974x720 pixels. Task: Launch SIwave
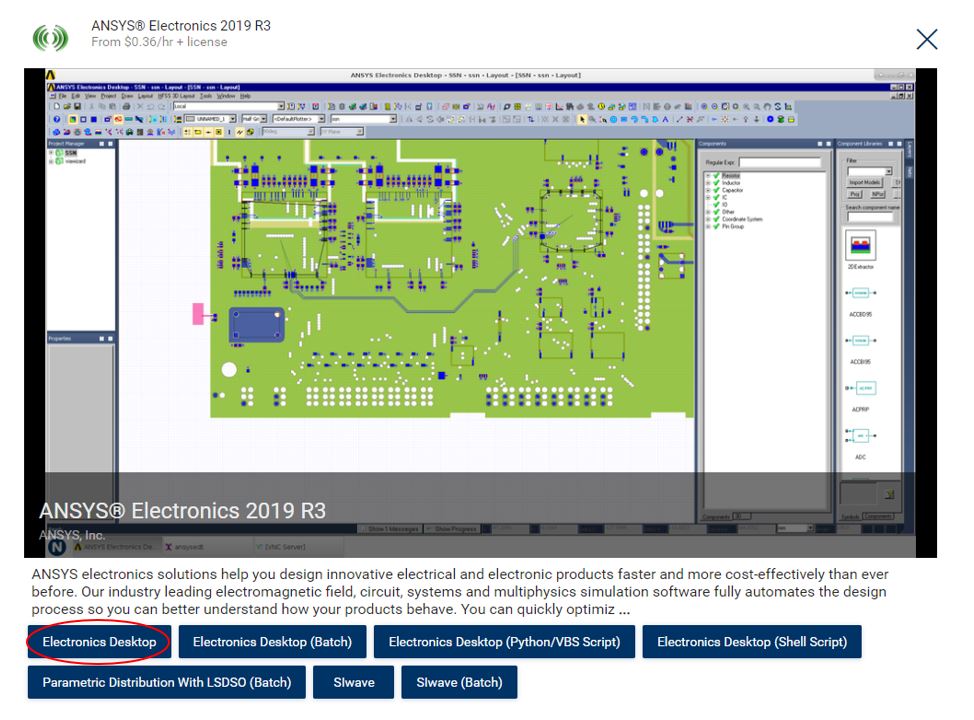pyautogui.click(x=353, y=682)
